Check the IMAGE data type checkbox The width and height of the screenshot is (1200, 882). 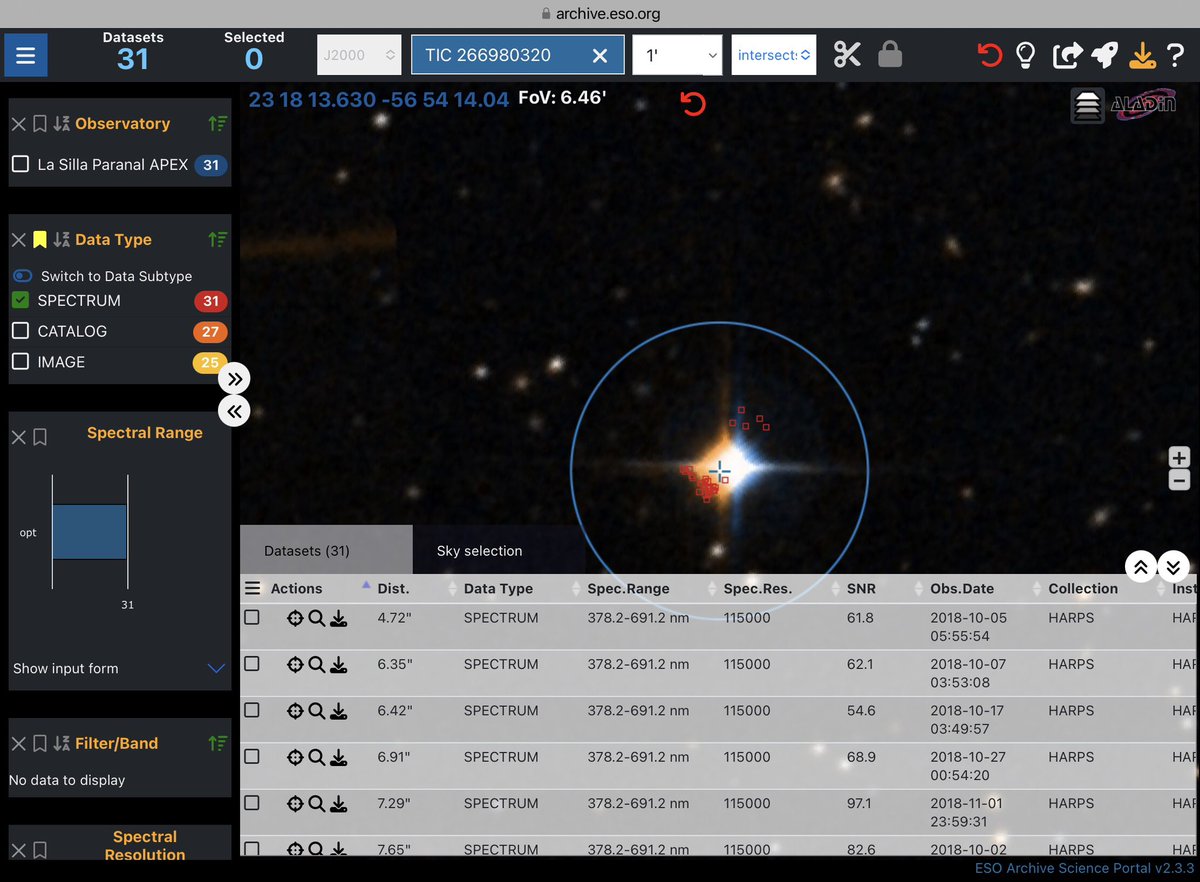tap(20, 362)
